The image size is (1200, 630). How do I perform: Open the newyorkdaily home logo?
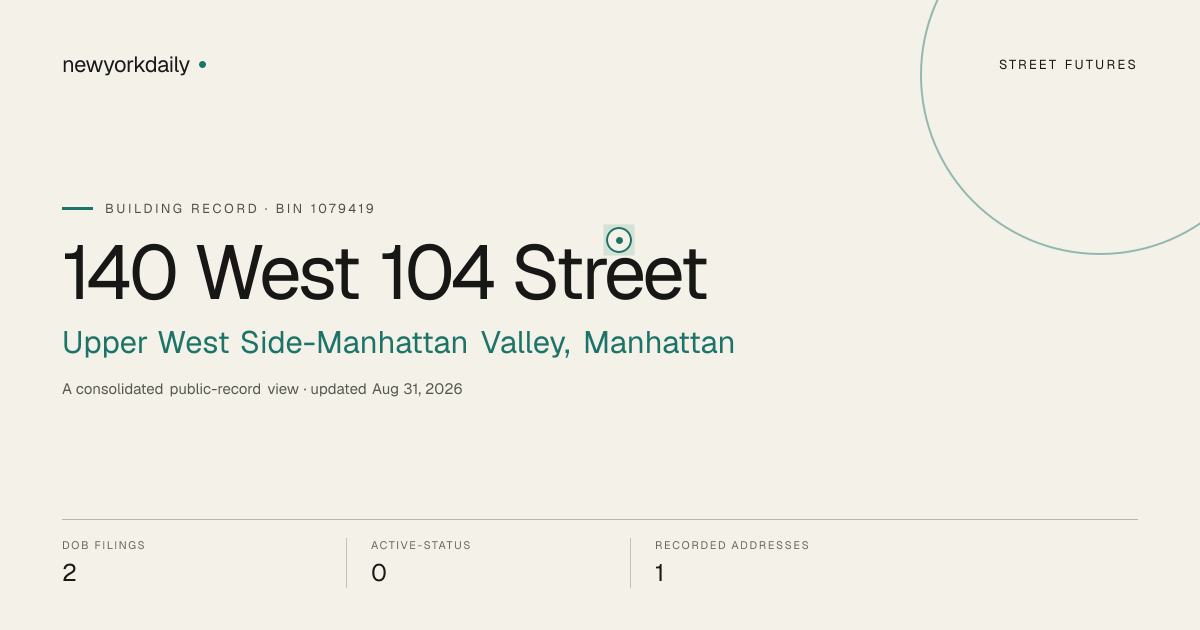pyautogui.click(x=126, y=65)
